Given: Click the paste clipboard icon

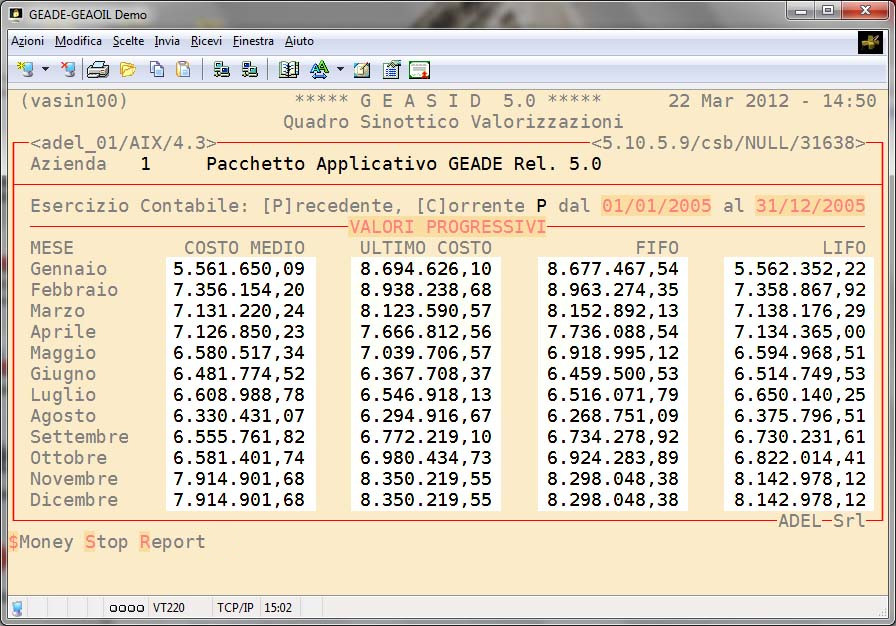Looking at the screenshot, I should [183, 69].
